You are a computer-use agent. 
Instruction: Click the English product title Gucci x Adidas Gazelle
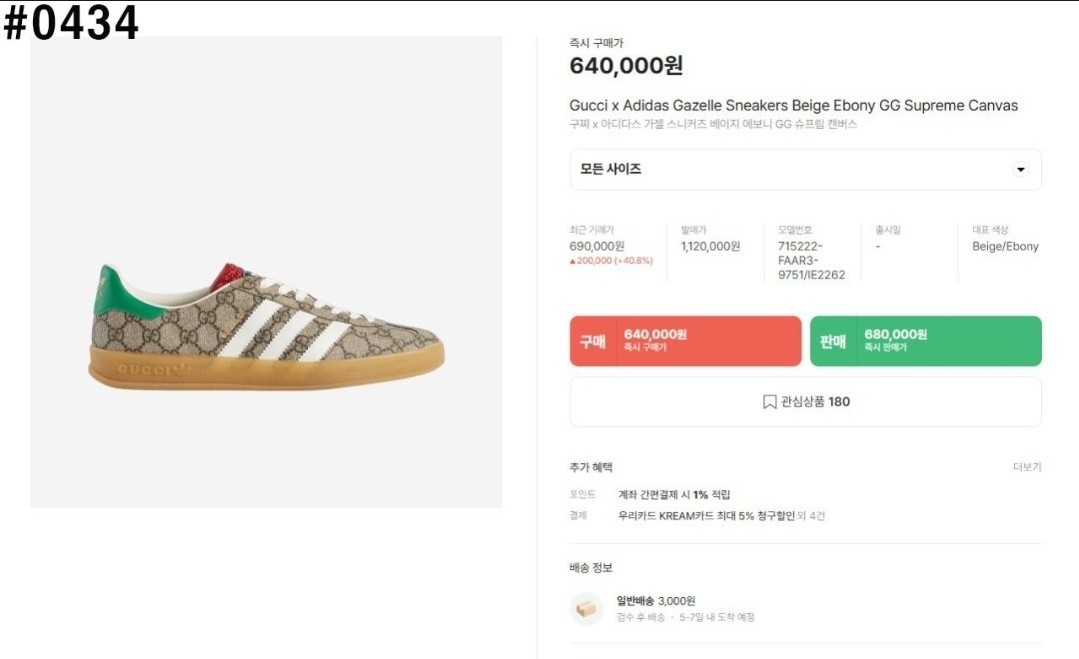[x=793, y=106]
